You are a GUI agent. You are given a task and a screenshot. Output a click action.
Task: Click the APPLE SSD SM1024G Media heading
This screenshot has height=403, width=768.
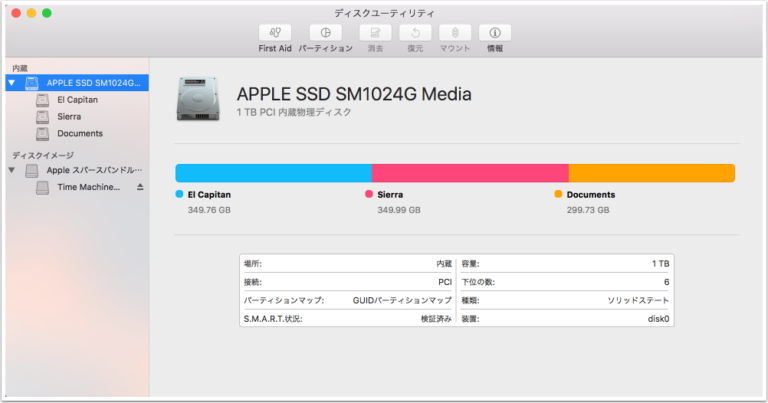(x=354, y=94)
